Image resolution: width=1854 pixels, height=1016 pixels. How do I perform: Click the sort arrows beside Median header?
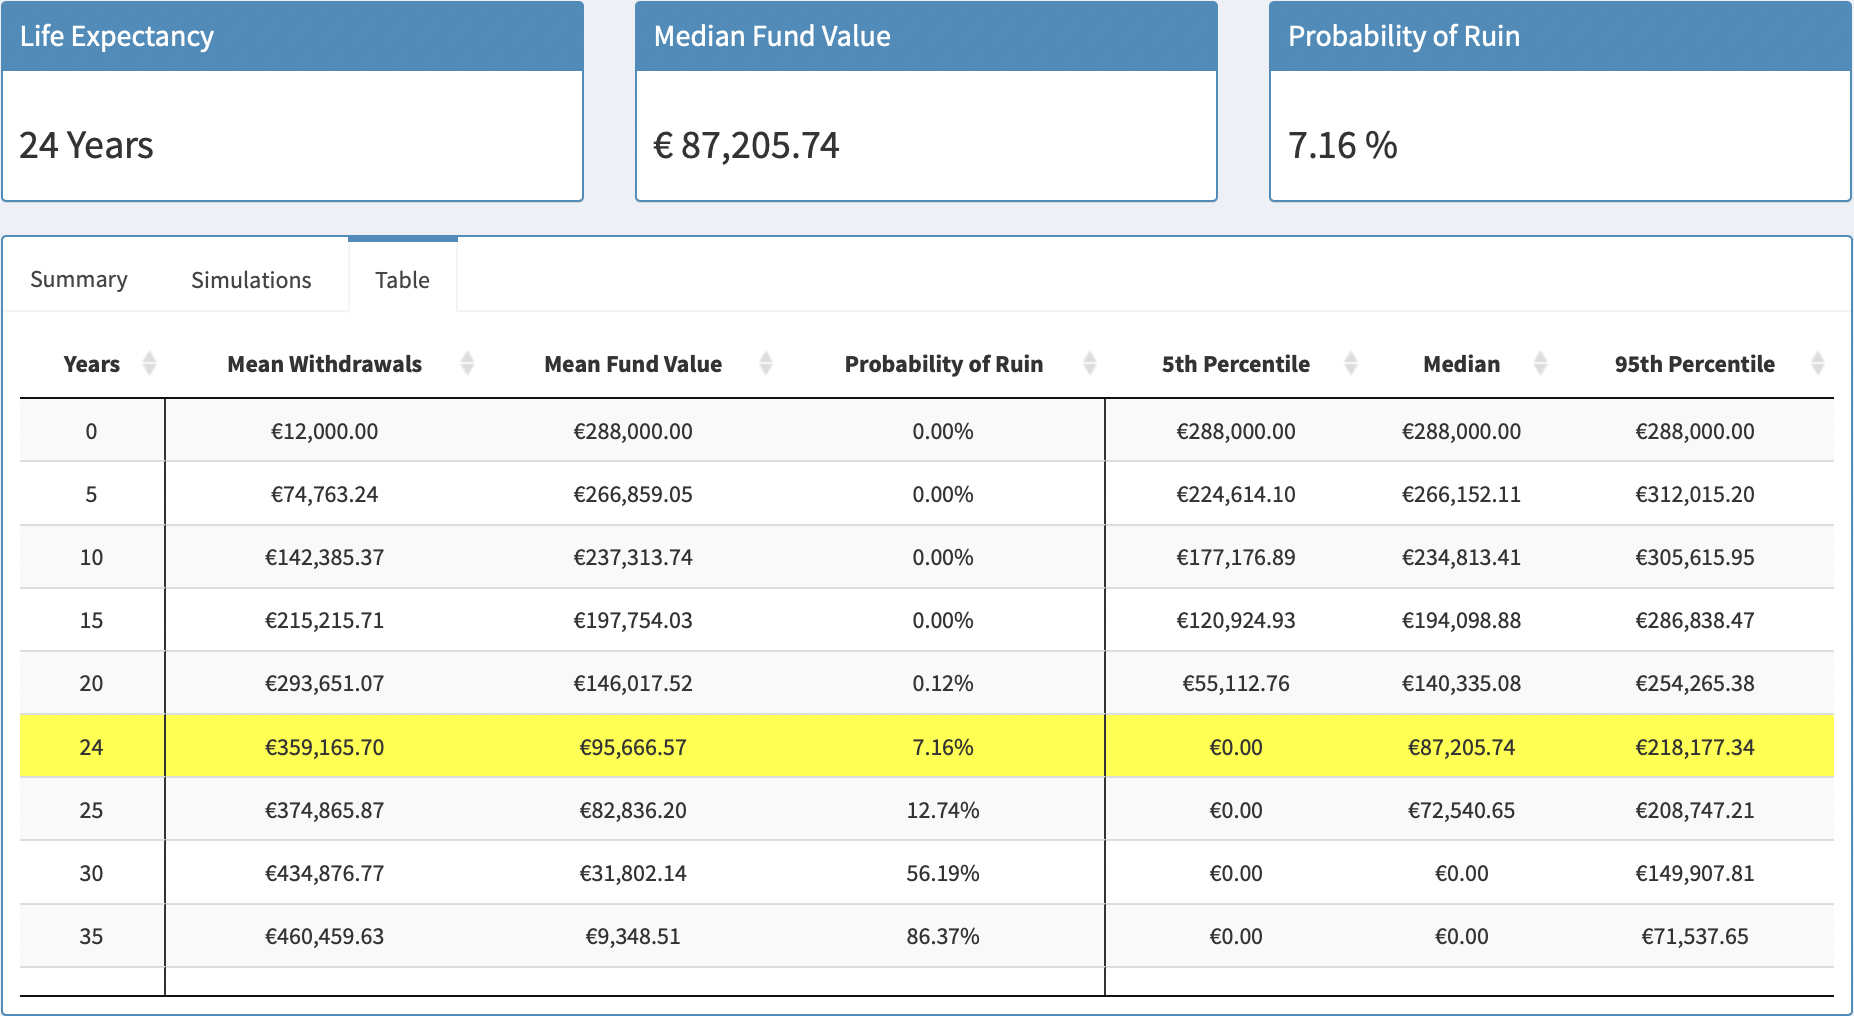click(1540, 363)
